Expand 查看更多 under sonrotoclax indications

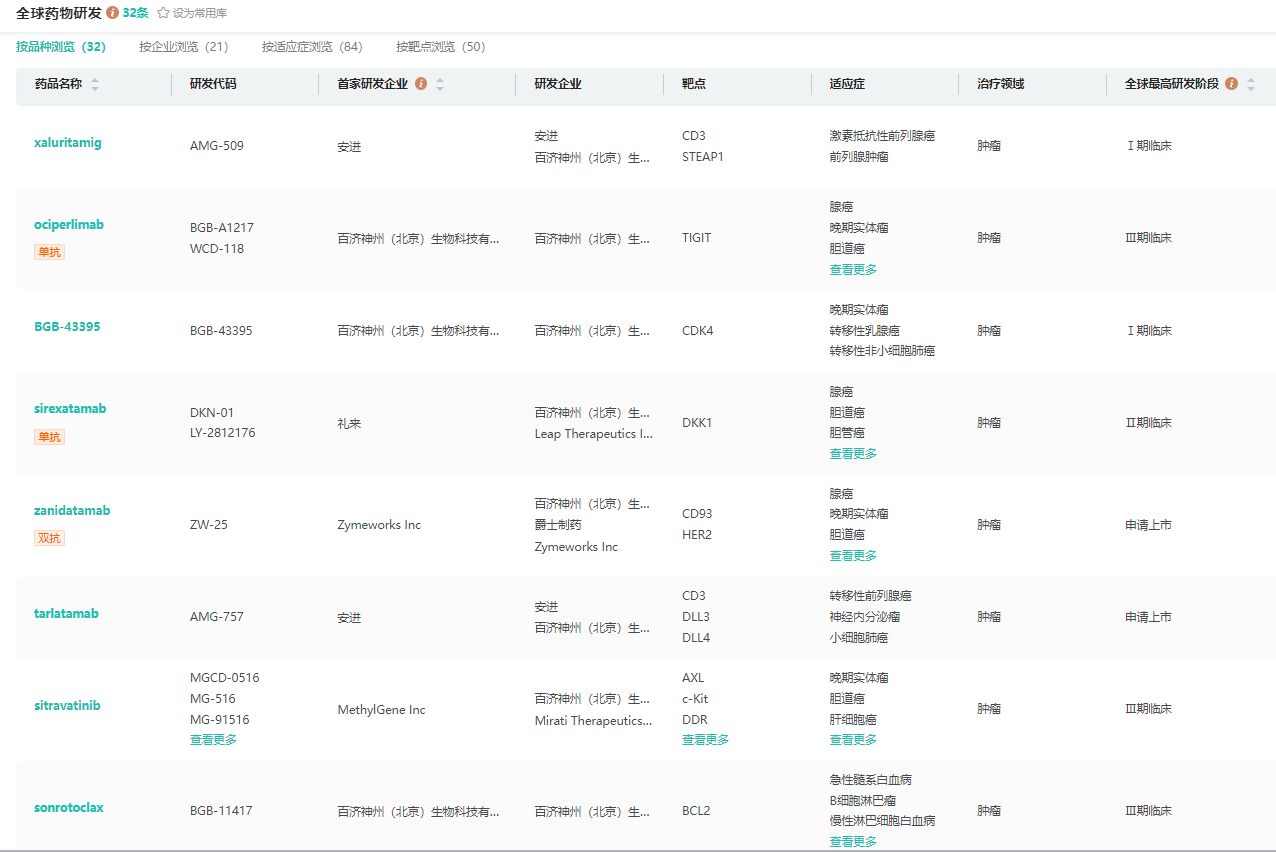853,842
